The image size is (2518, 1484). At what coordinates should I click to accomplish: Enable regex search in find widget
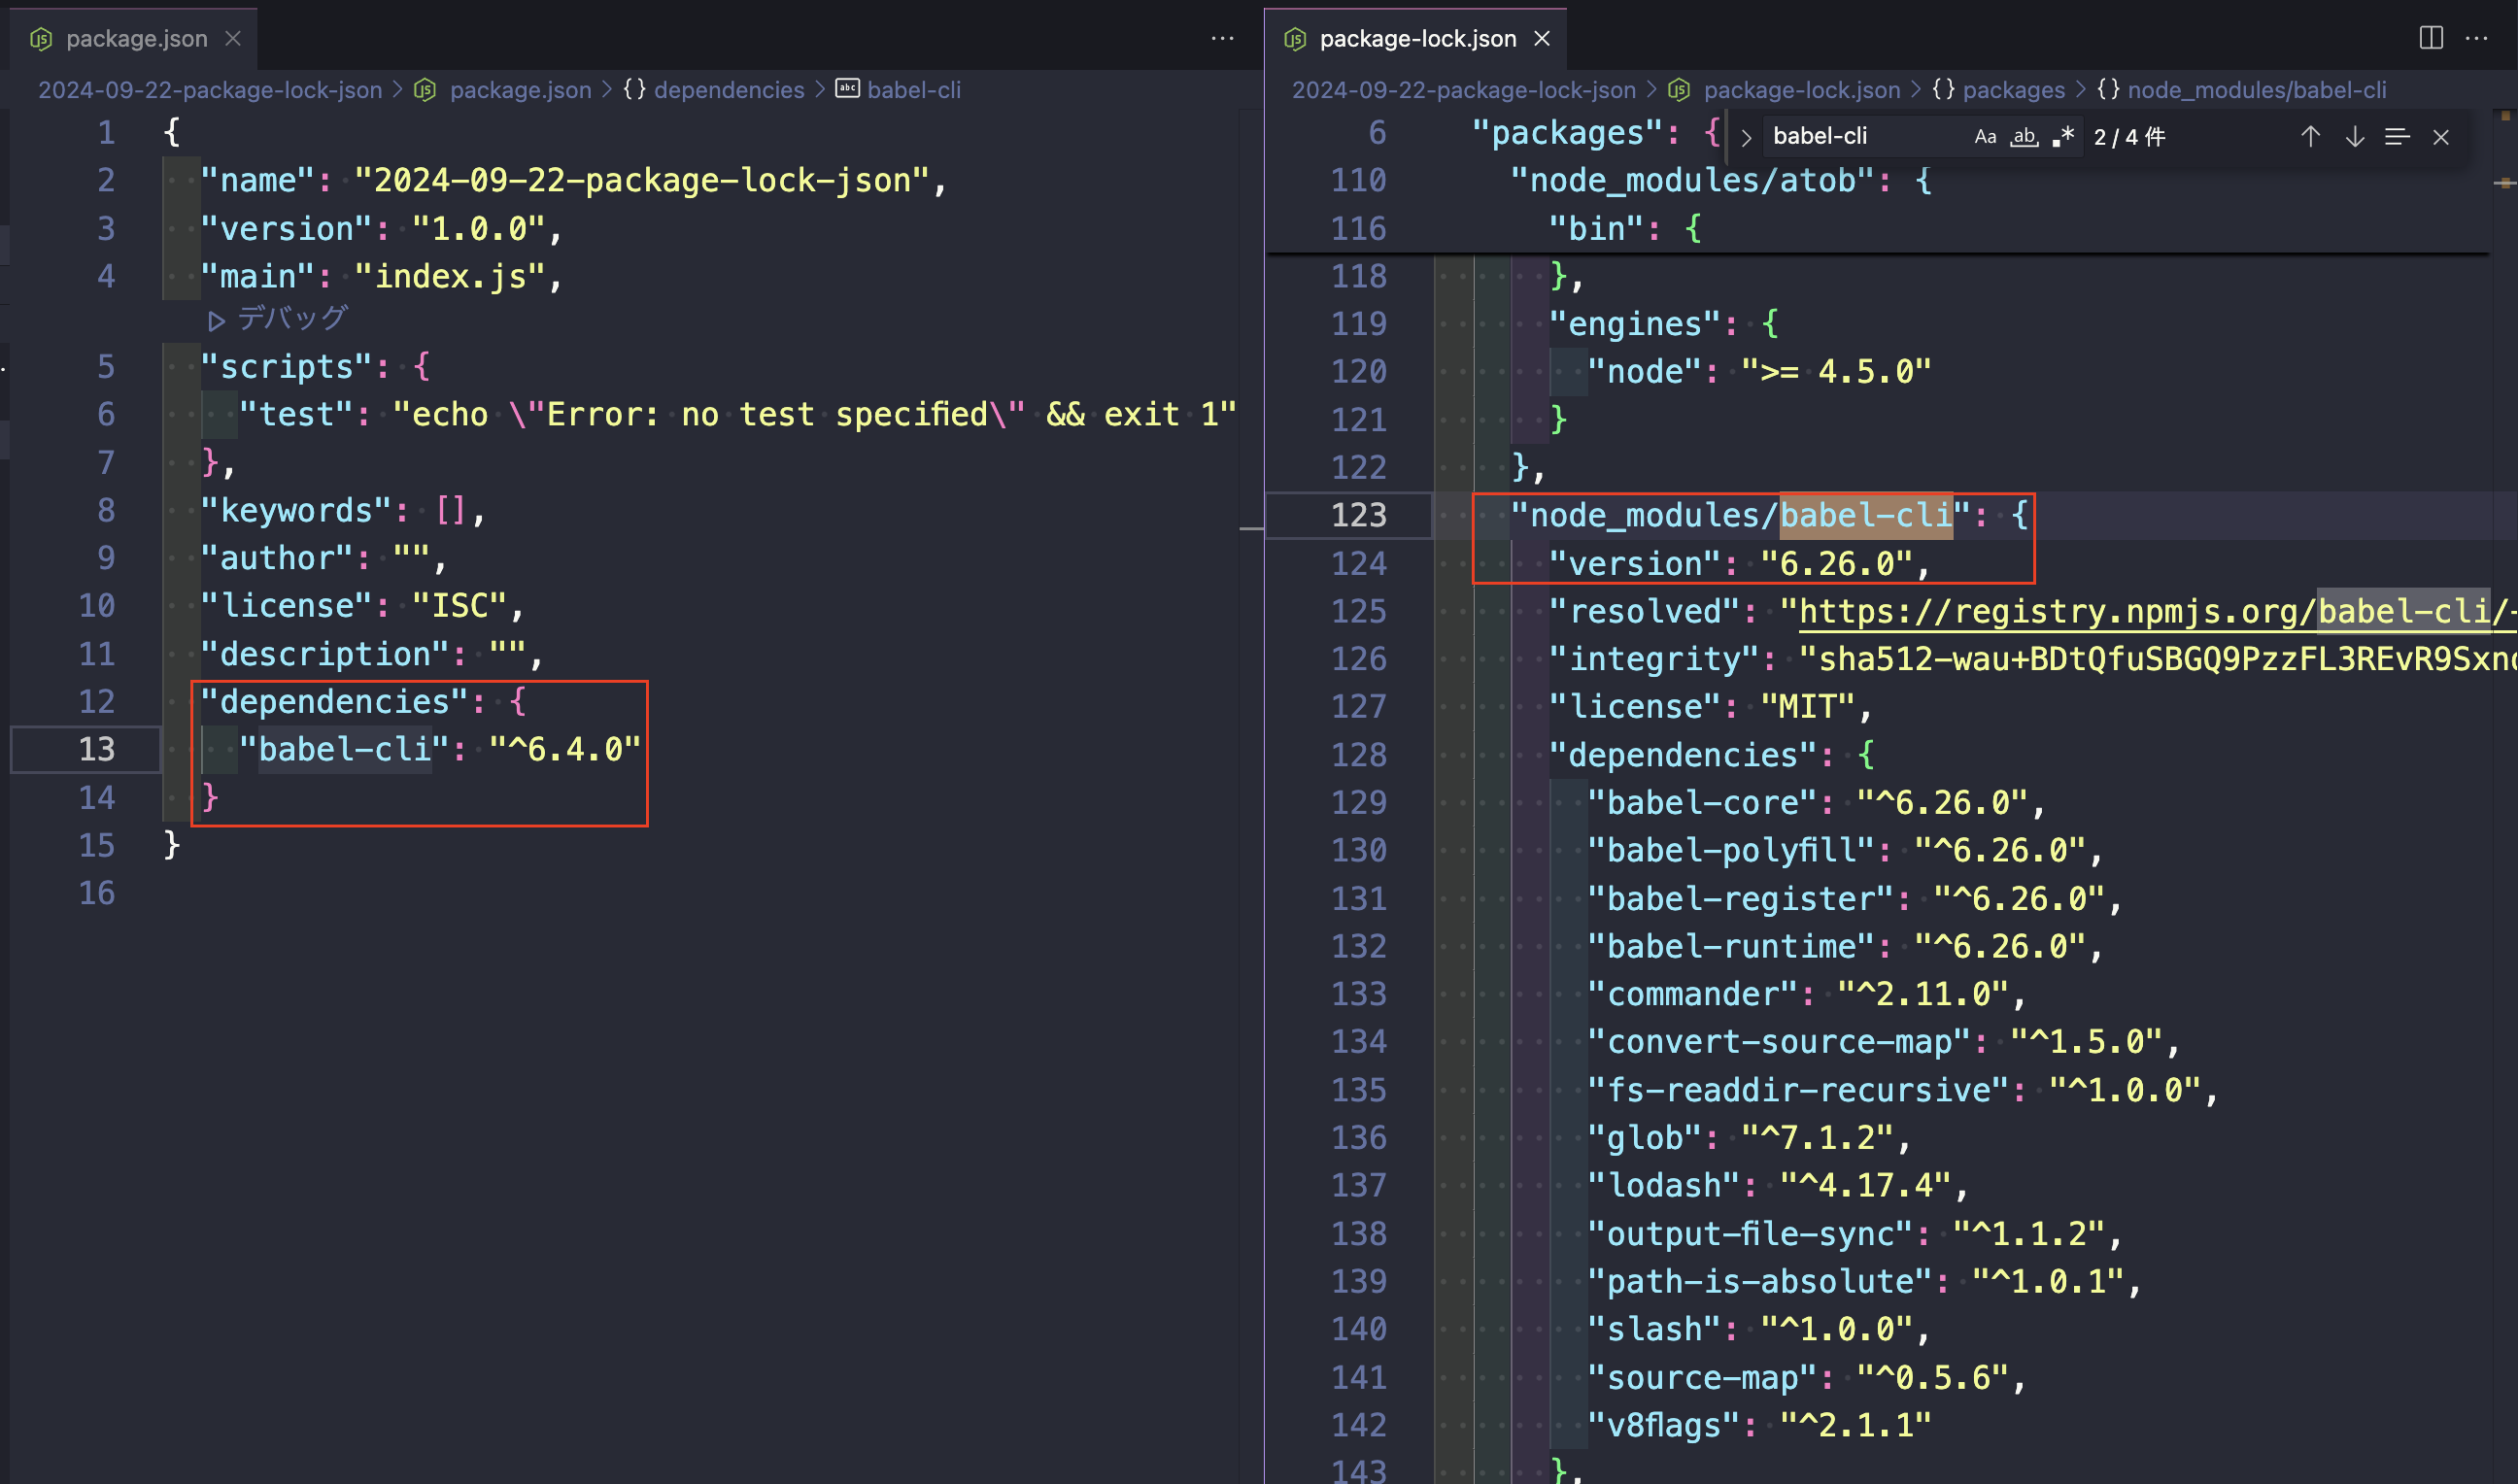pos(2062,136)
